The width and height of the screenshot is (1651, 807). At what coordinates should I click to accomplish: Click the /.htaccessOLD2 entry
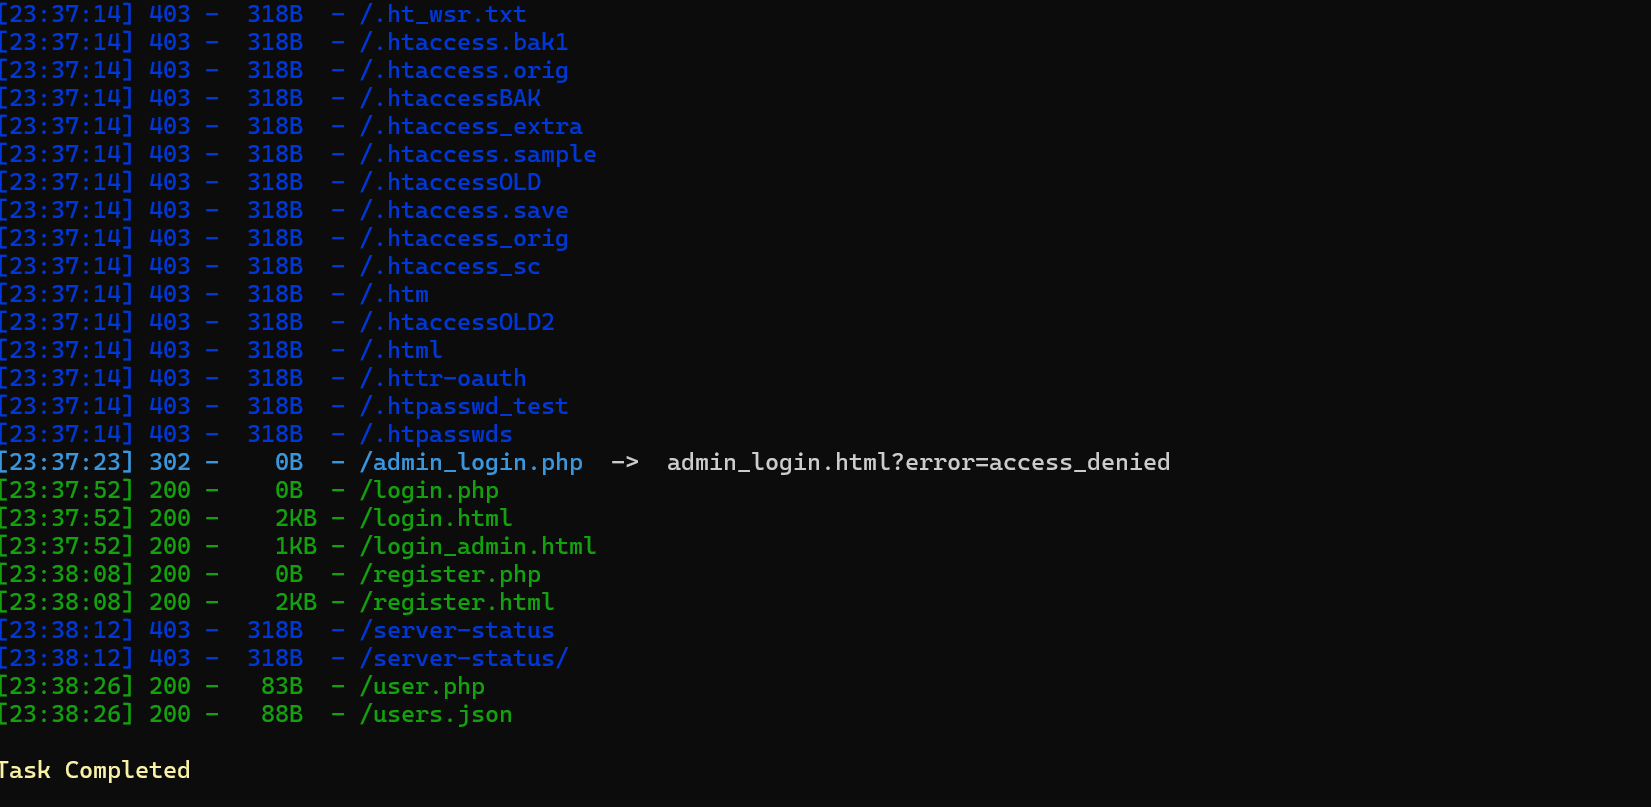pyautogui.click(x=457, y=323)
